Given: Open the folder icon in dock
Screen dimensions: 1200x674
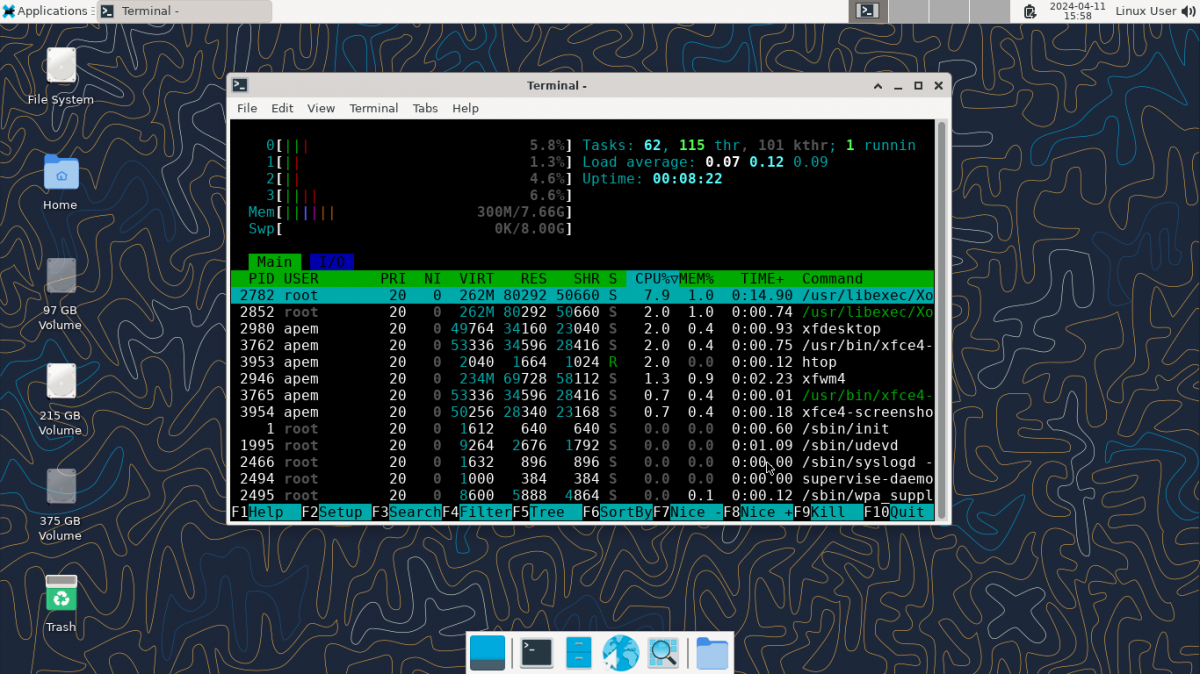Looking at the screenshot, I should (x=712, y=653).
